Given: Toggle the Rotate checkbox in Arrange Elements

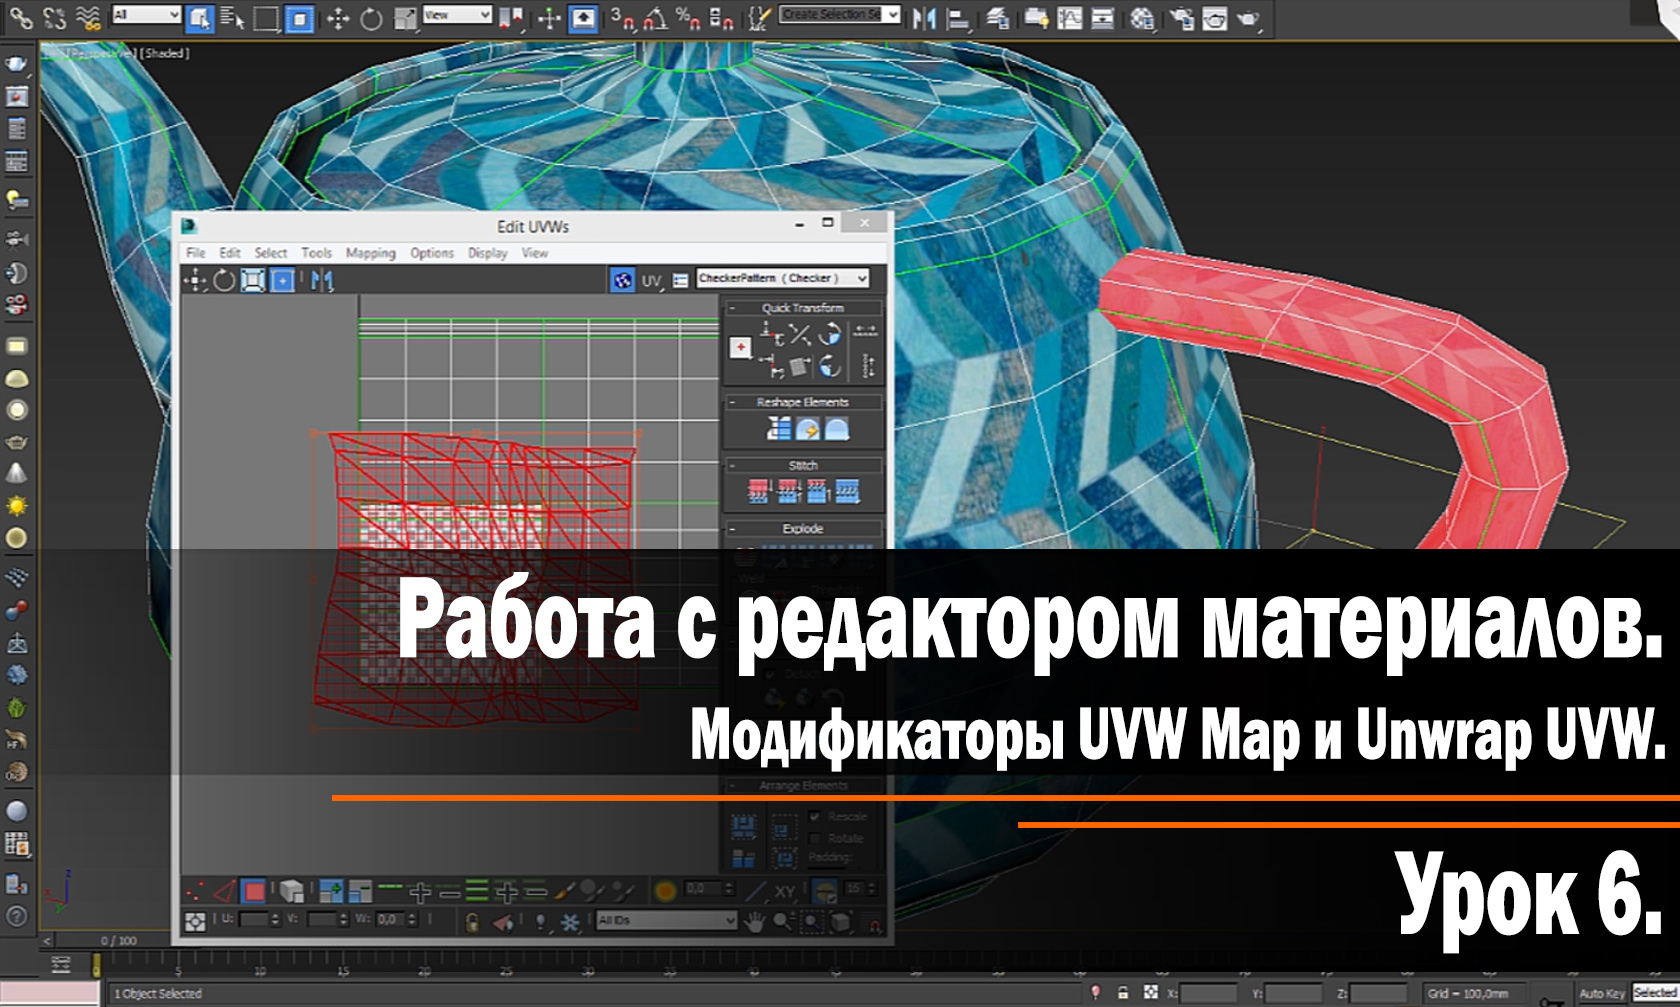Looking at the screenshot, I should coord(814,839).
